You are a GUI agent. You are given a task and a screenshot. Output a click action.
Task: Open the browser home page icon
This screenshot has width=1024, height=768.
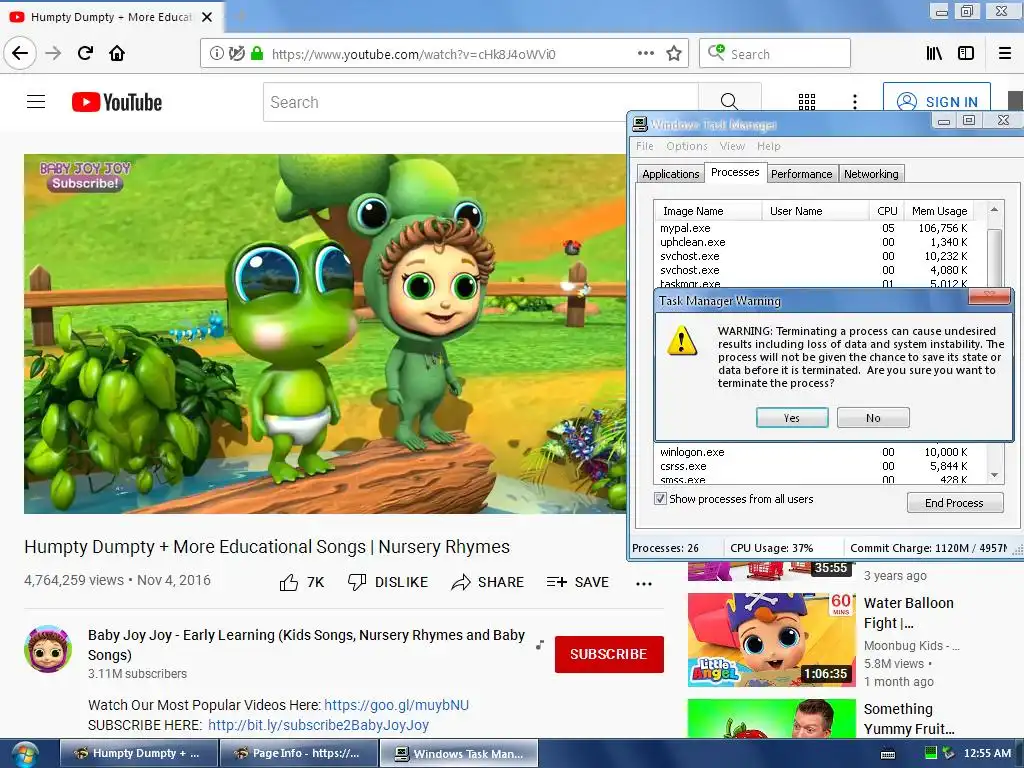(x=117, y=53)
